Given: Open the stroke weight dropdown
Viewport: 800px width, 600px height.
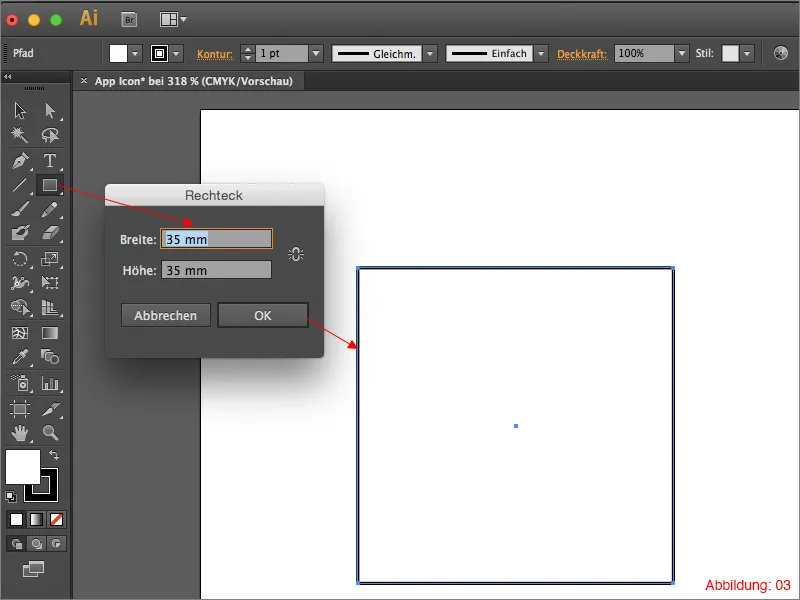Looking at the screenshot, I should click(x=316, y=53).
